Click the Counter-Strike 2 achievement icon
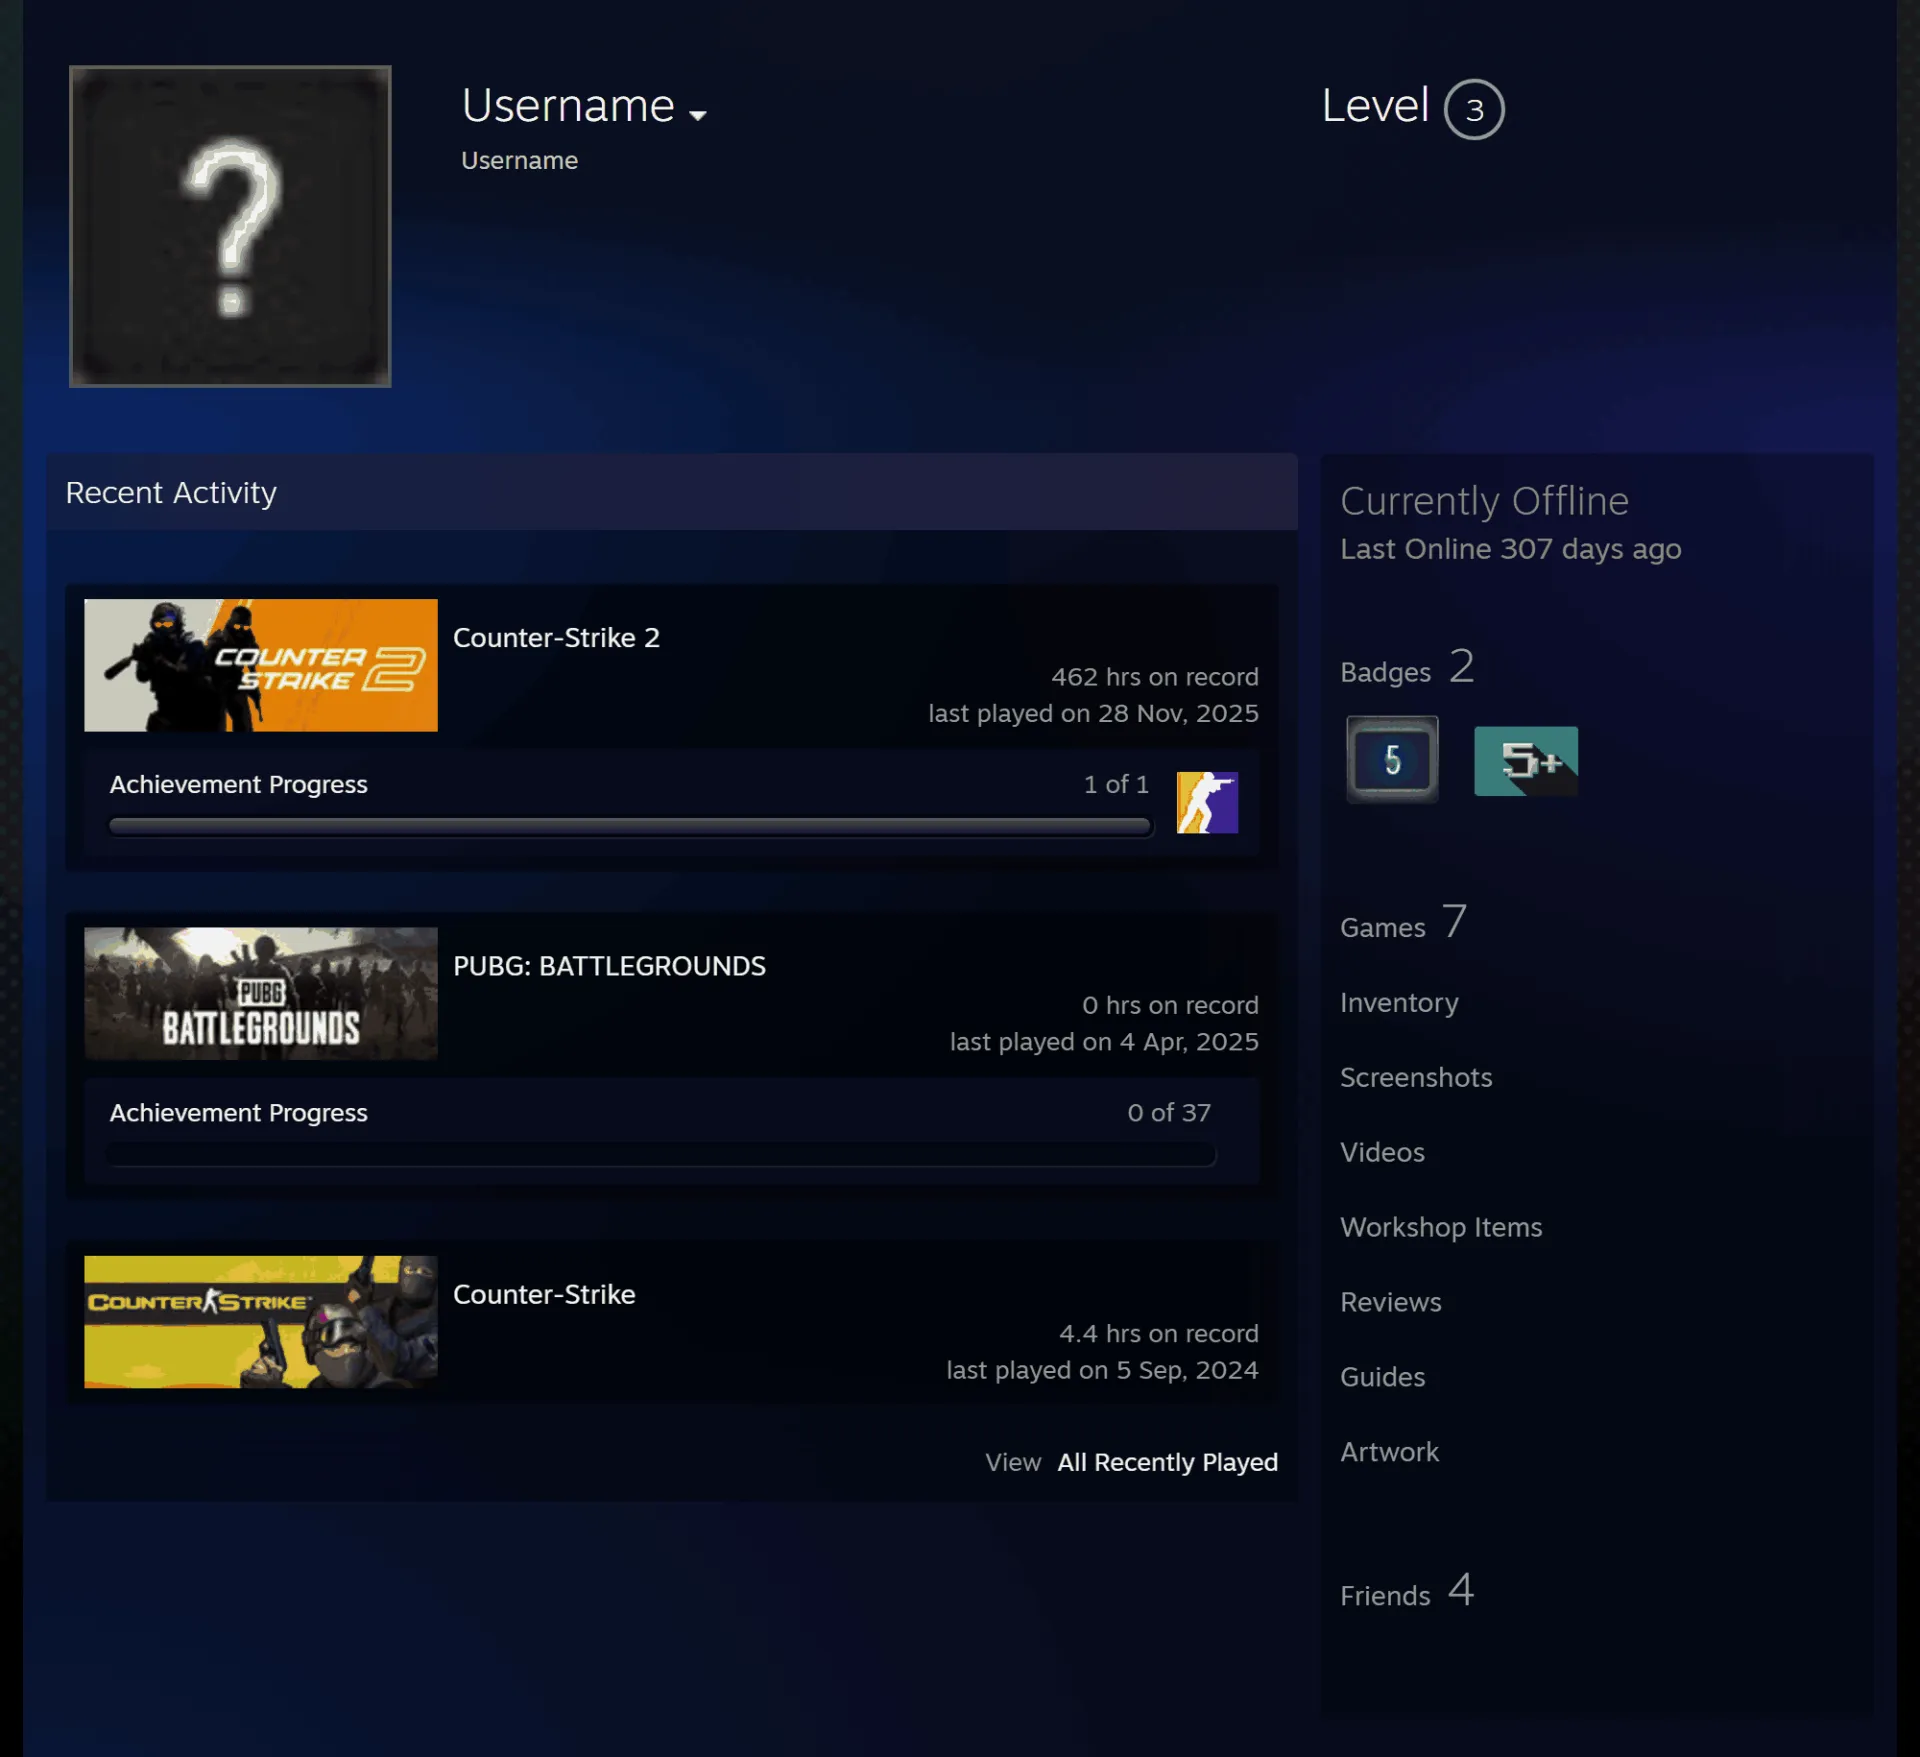This screenshot has width=1920, height=1757. (x=1207, y=802)
